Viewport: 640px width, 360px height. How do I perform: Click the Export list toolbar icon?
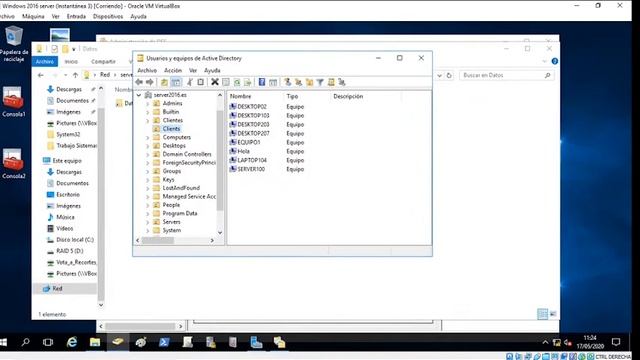tap(247, 82)
